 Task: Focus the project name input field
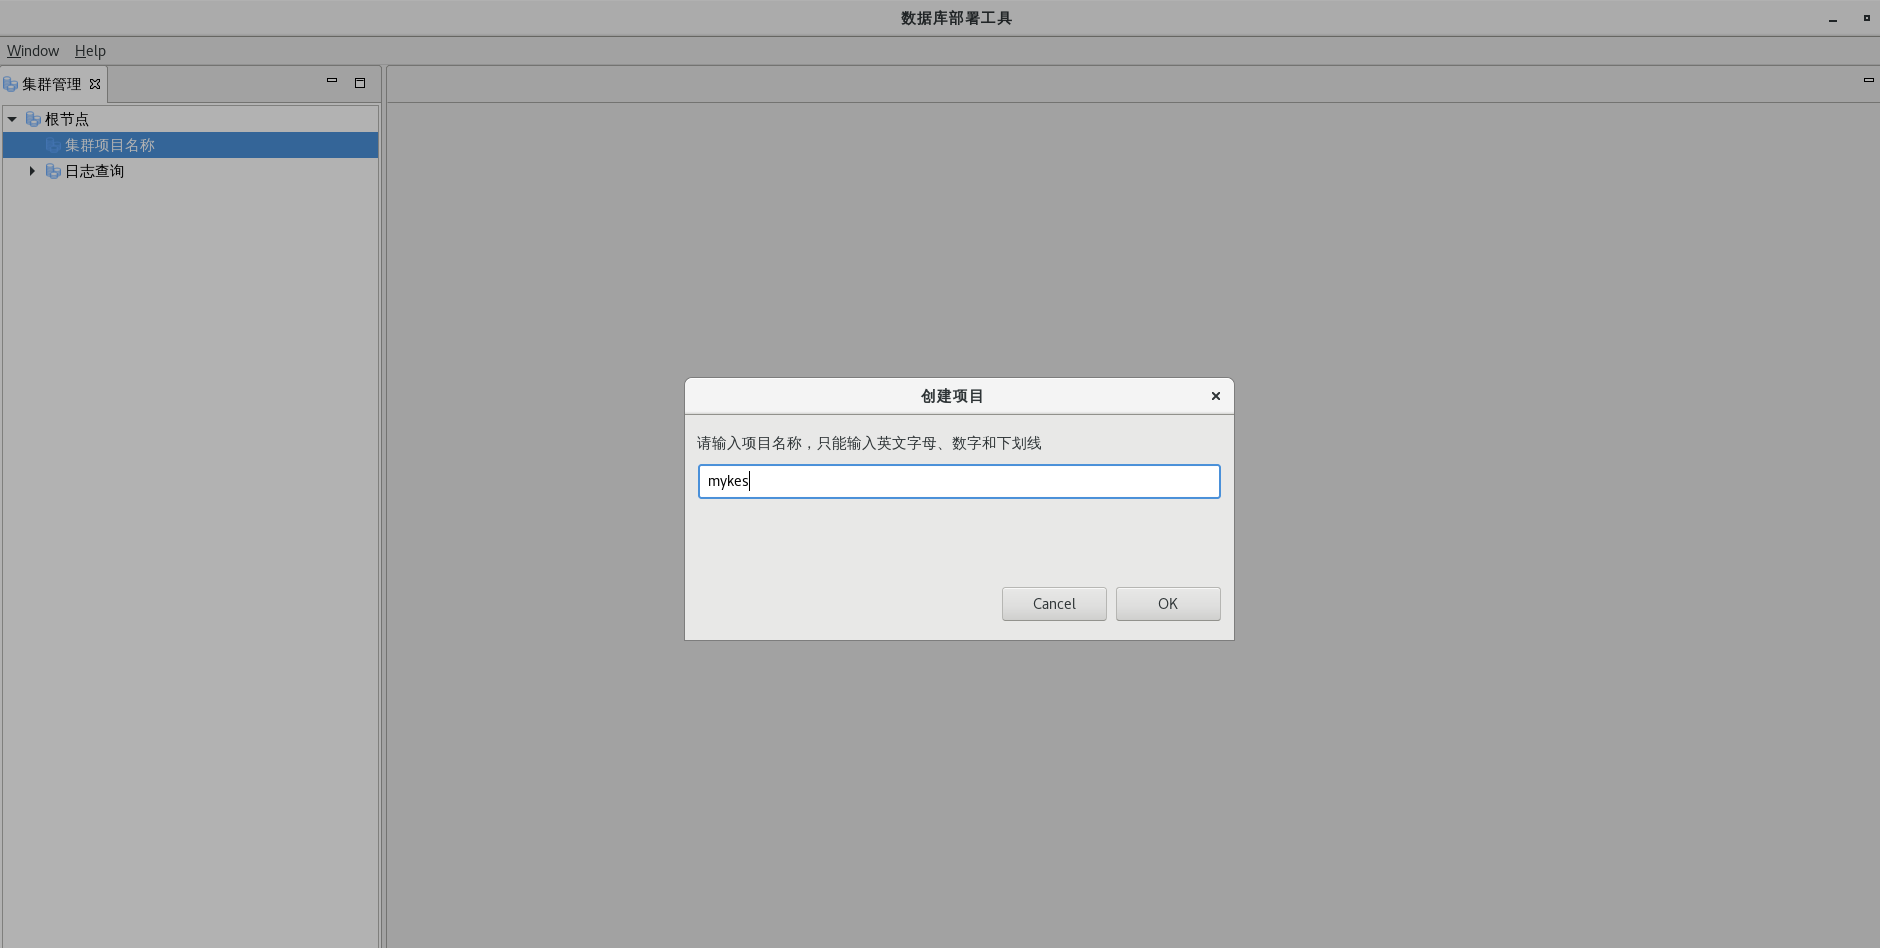(958, 481)
